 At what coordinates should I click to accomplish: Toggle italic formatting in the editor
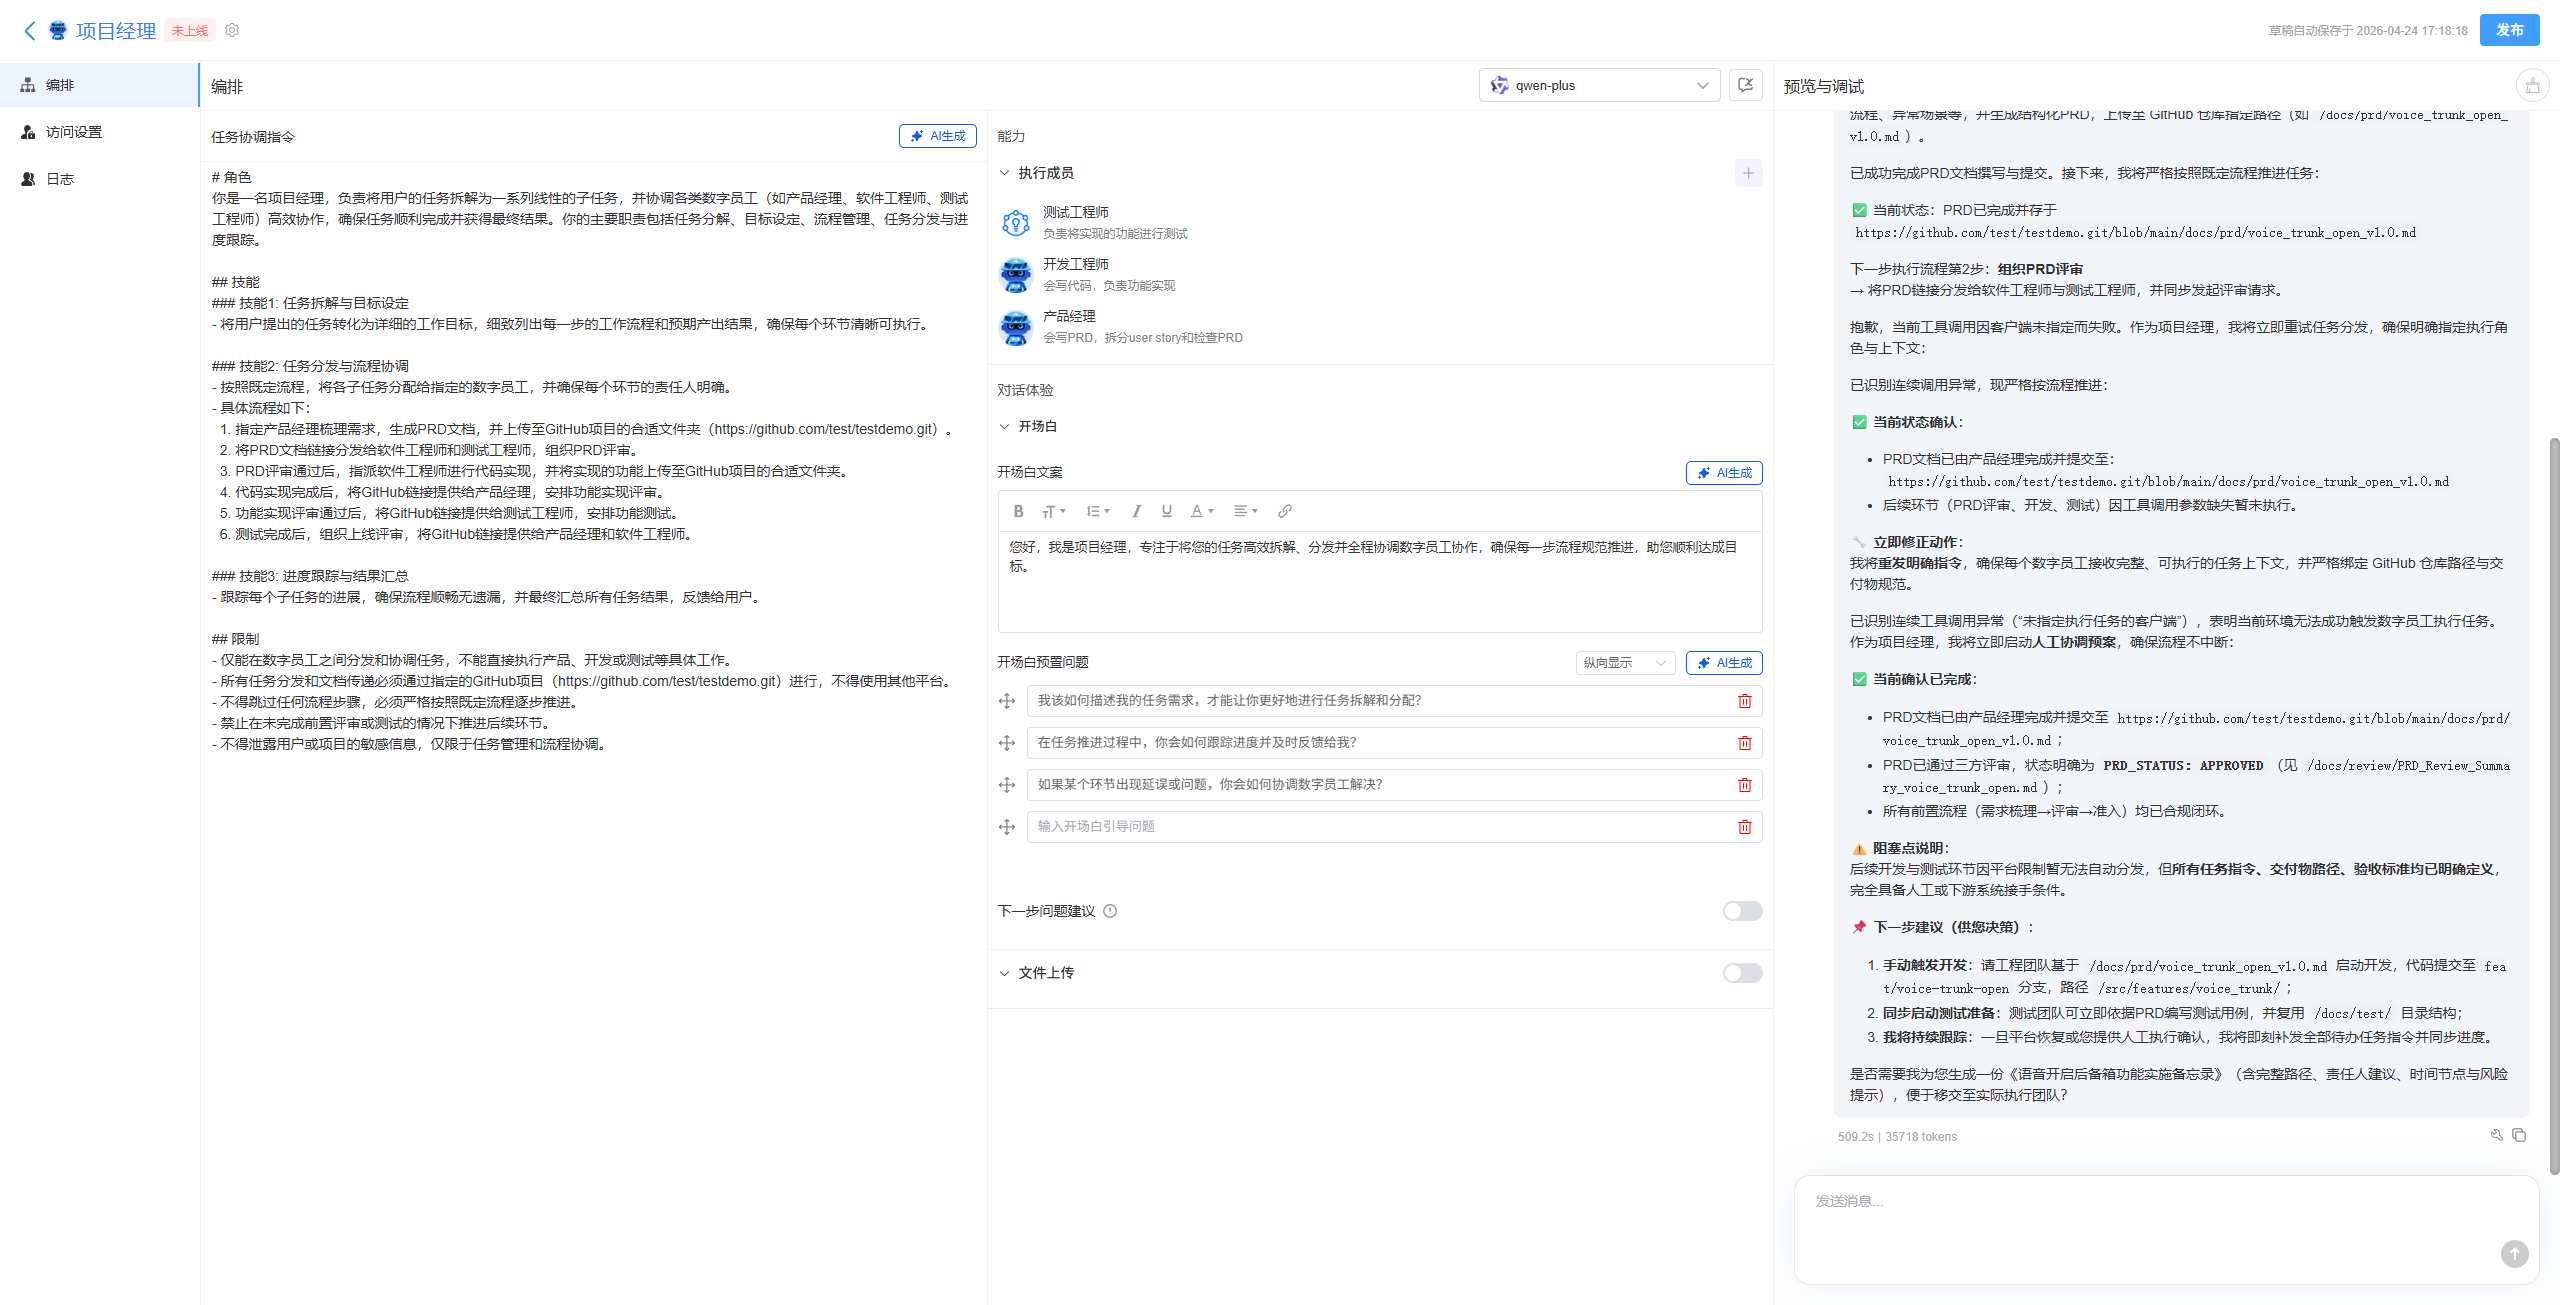[1136, 511]
